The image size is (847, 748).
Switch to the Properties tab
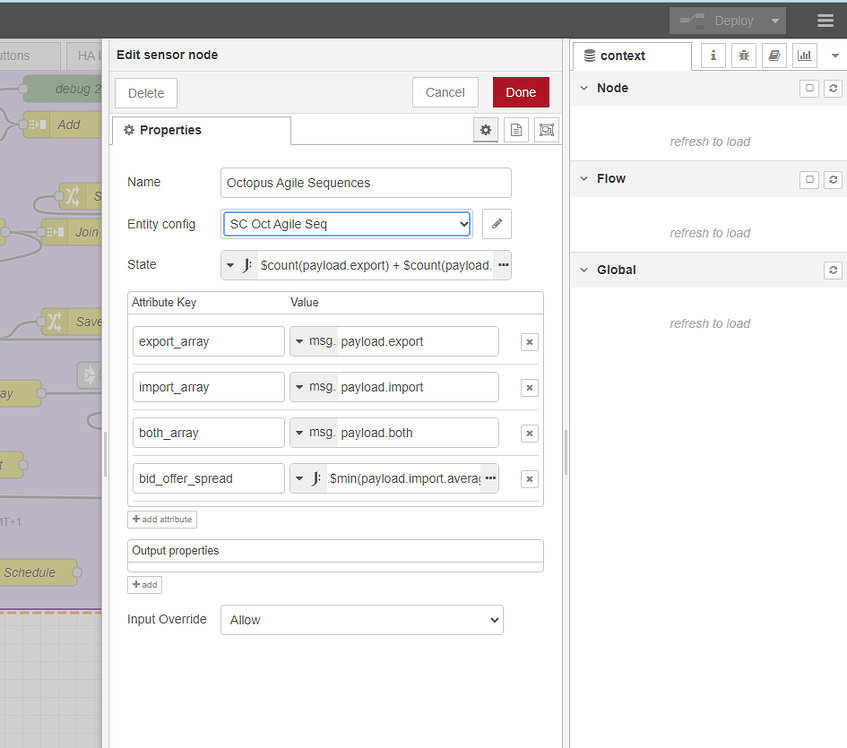tap(200, 130)
